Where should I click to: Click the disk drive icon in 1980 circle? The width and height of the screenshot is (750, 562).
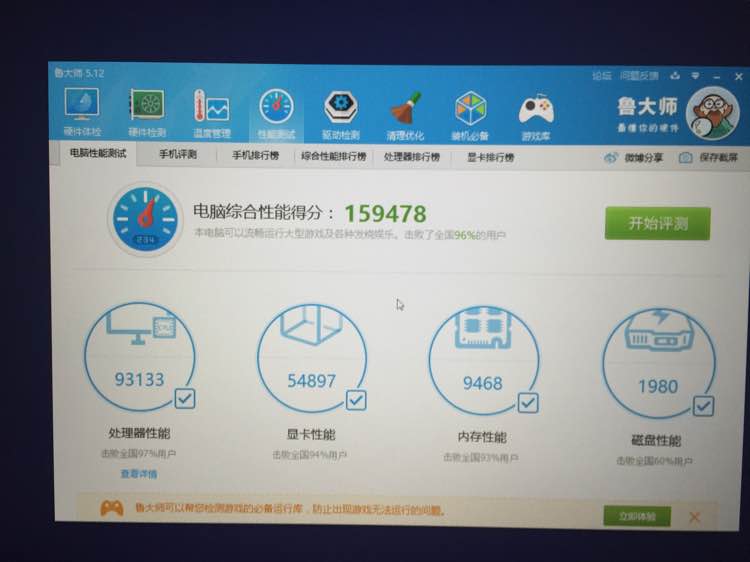(x=659, y=332)
